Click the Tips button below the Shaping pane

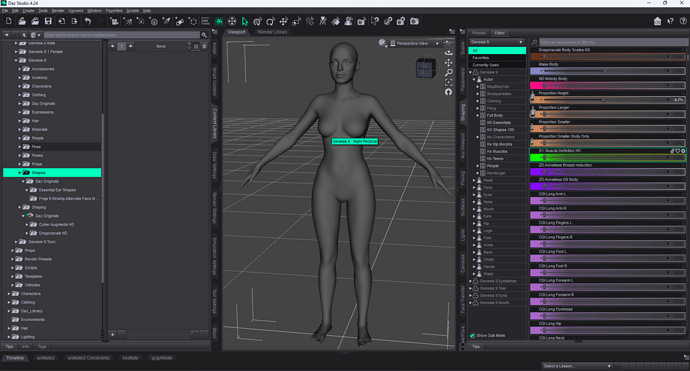tap(476, 347)
